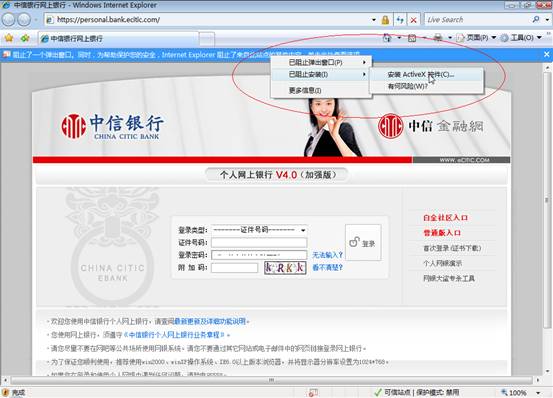This screenshot has width=553, height=398.
Task: Click the green check trusted sites indicator
Action: 378,392
